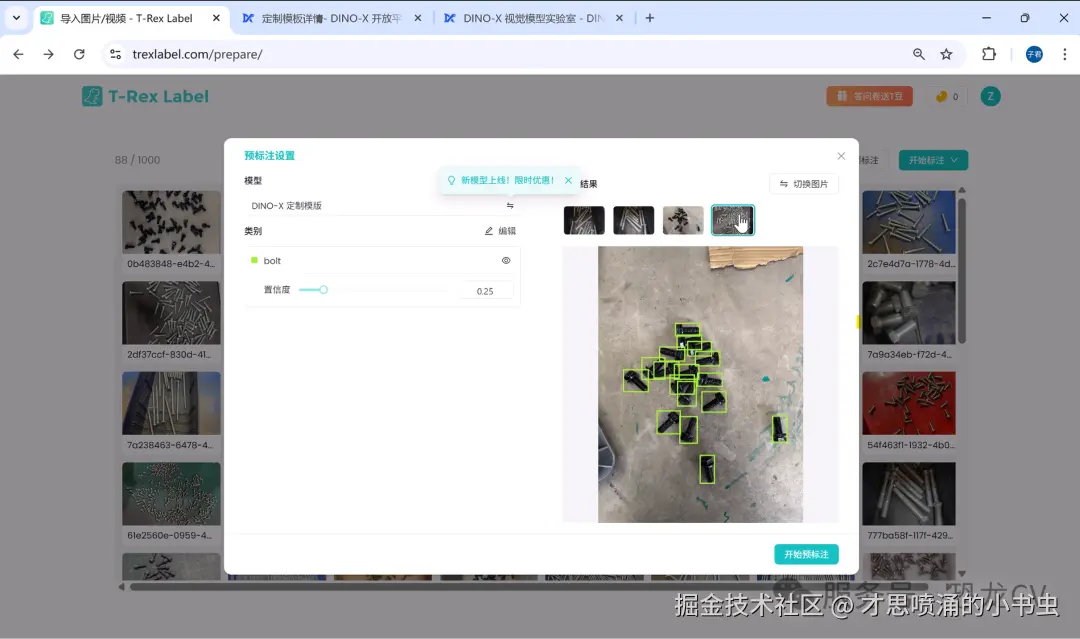
Task: Click the 置信度 confidence slider handle
Action: click(322, 290)
